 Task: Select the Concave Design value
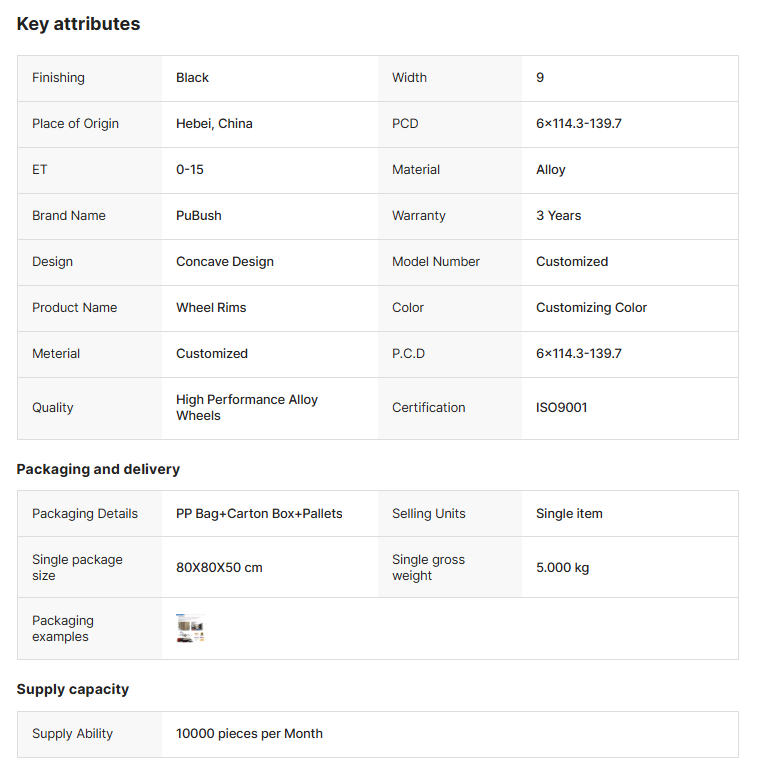225,262
